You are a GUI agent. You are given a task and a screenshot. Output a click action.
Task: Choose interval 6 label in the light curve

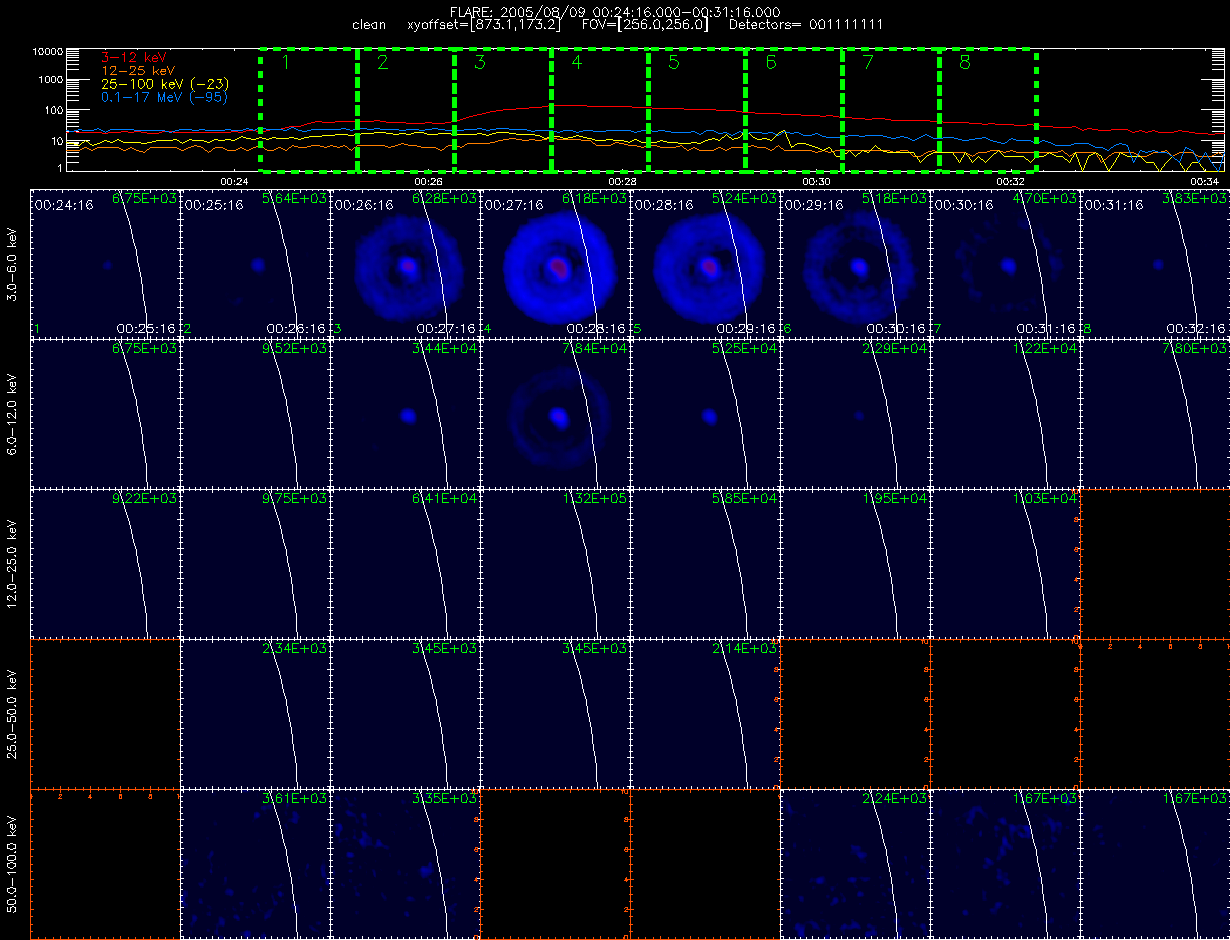[770, 63]
